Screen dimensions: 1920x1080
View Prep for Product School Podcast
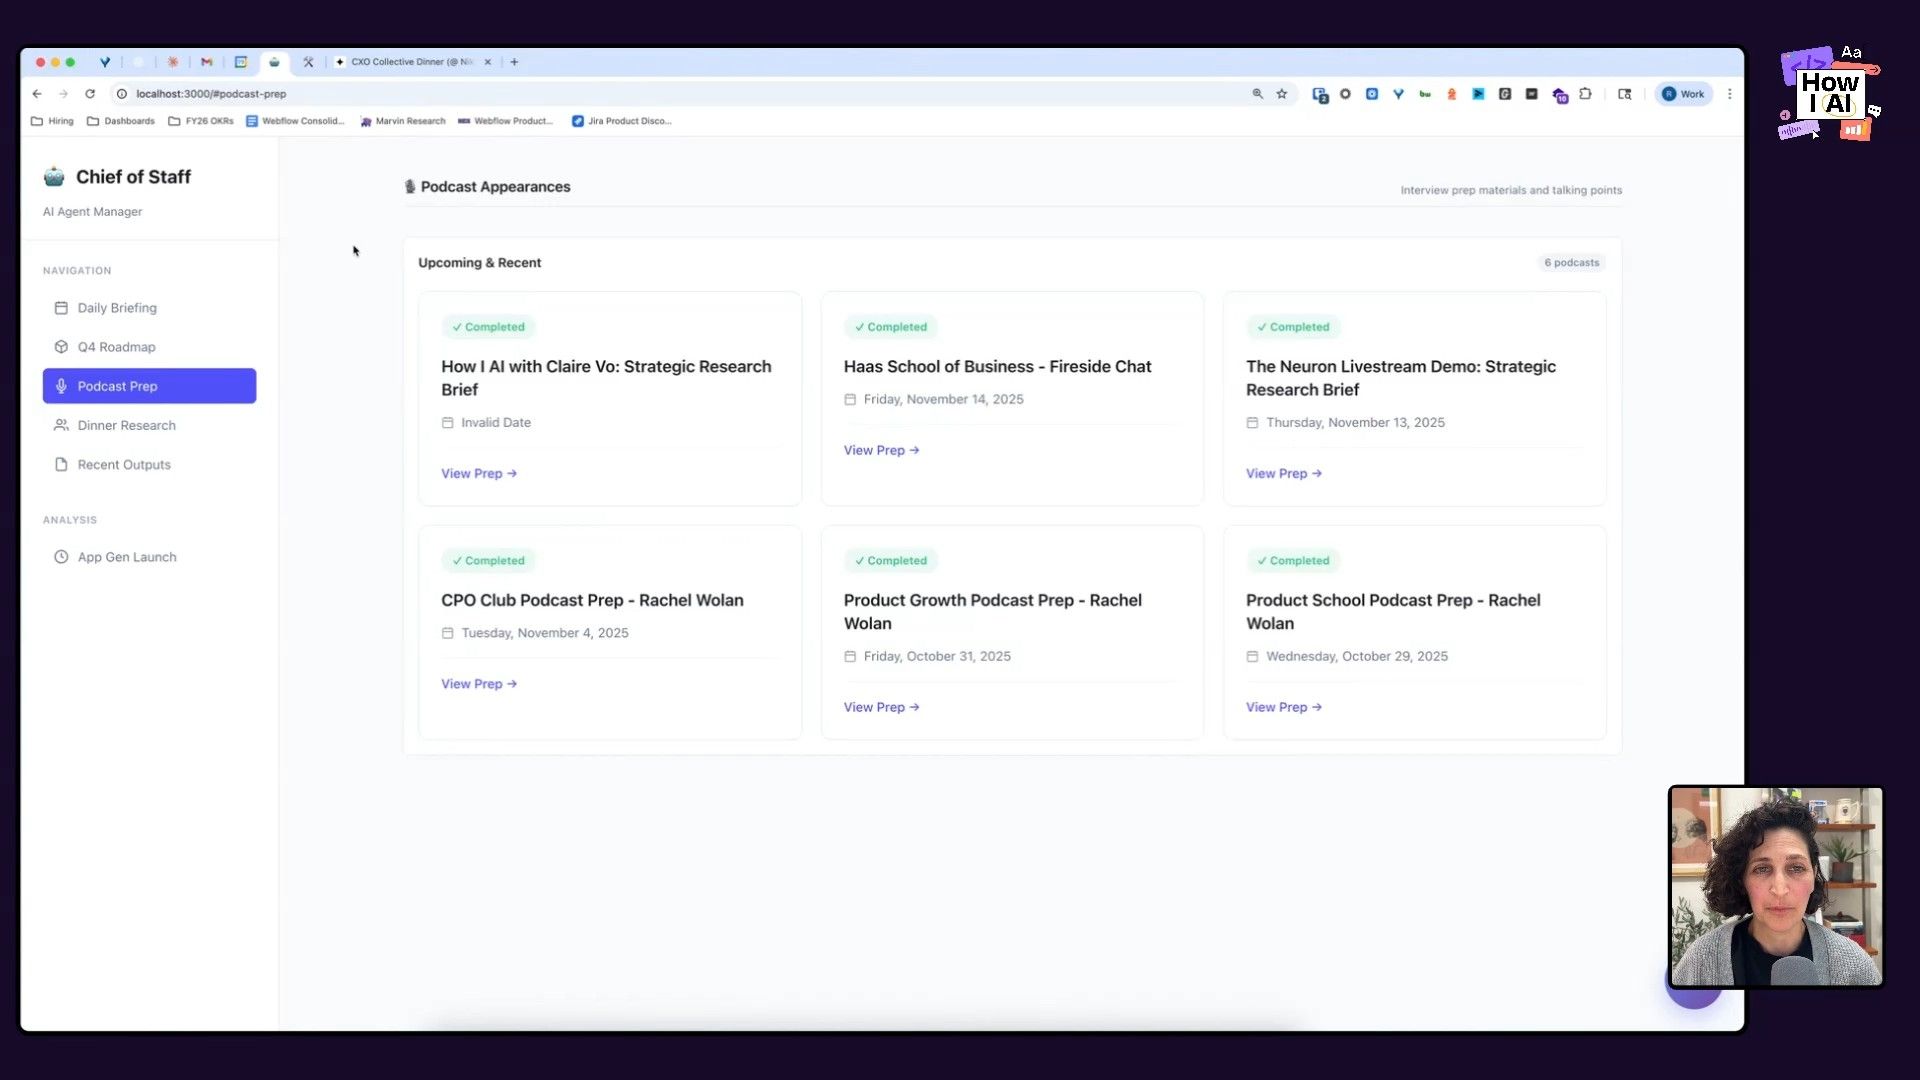click(x=1284, y=708)
